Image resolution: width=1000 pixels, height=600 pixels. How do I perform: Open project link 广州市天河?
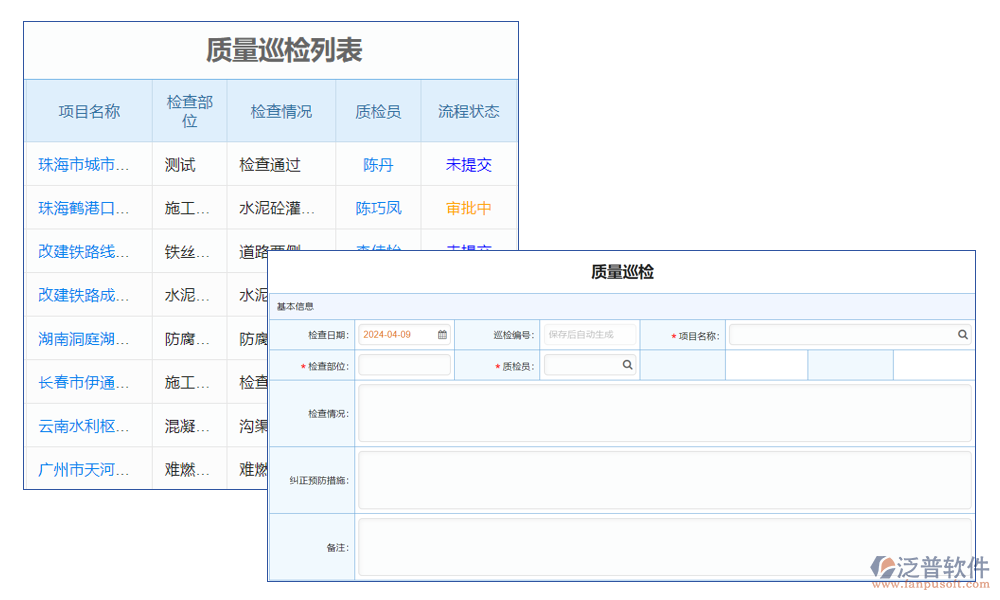[84, 468]
